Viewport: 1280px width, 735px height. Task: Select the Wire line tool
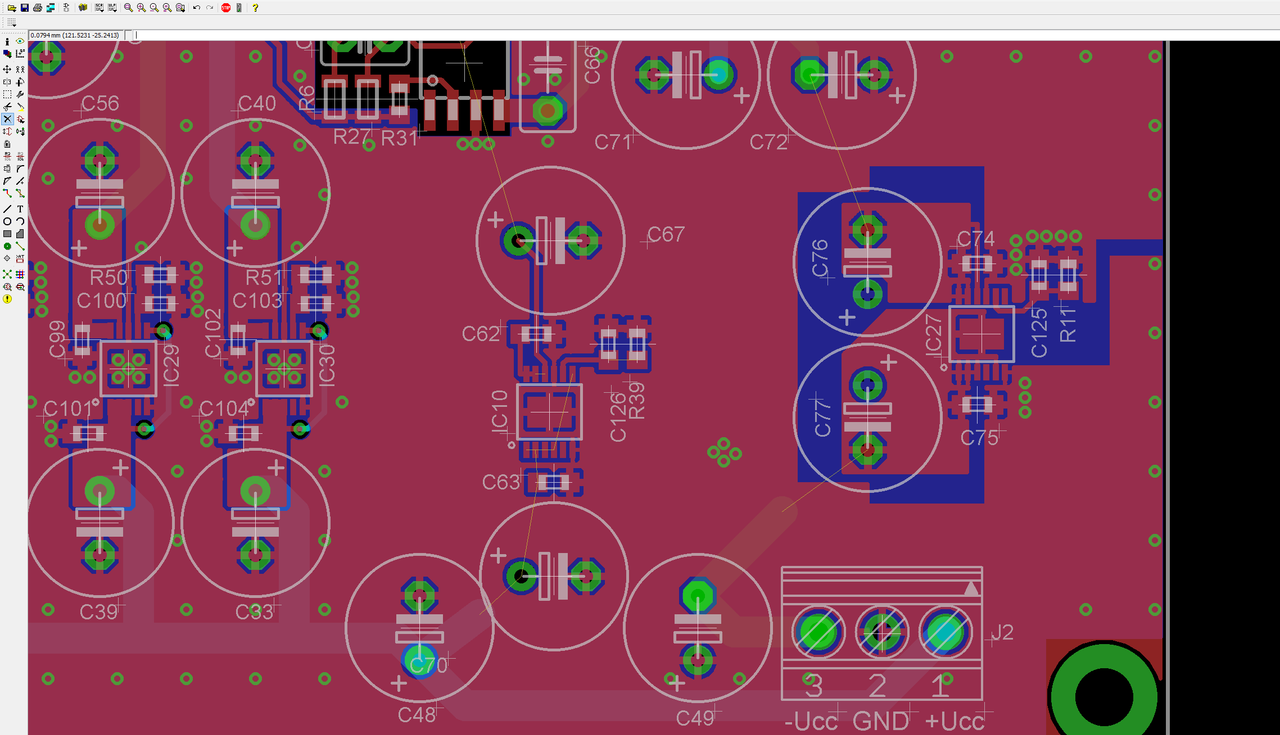click(x=7, y=208)
